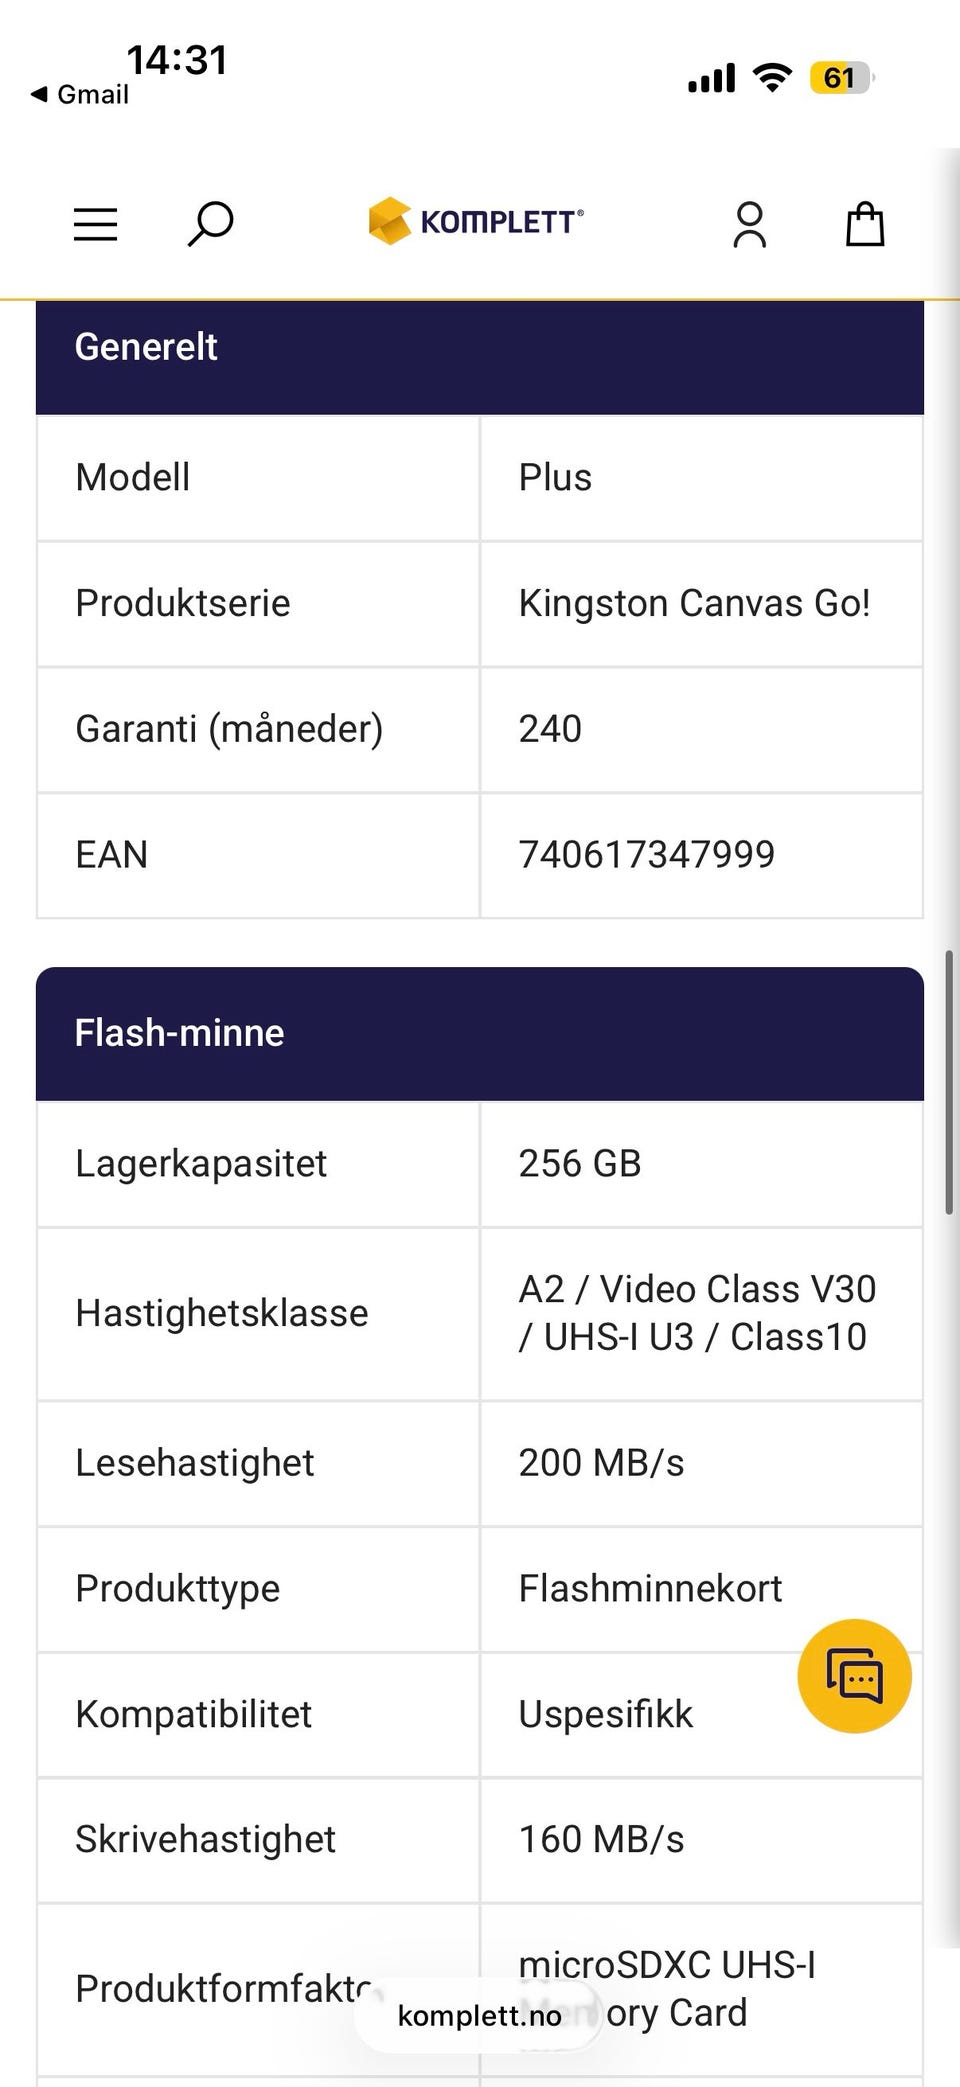Tap the Lagerkapasitet 256 GB value
Viewport: 960px width, 2087px height.
[x=580, y=1164]
